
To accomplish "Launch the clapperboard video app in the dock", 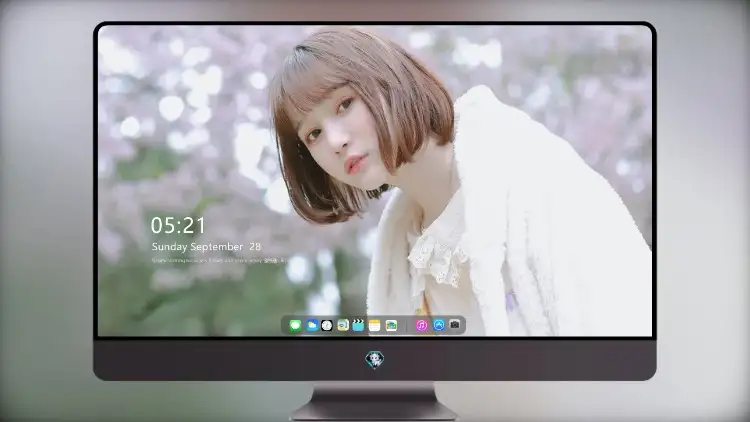I will tap(358, 325).
